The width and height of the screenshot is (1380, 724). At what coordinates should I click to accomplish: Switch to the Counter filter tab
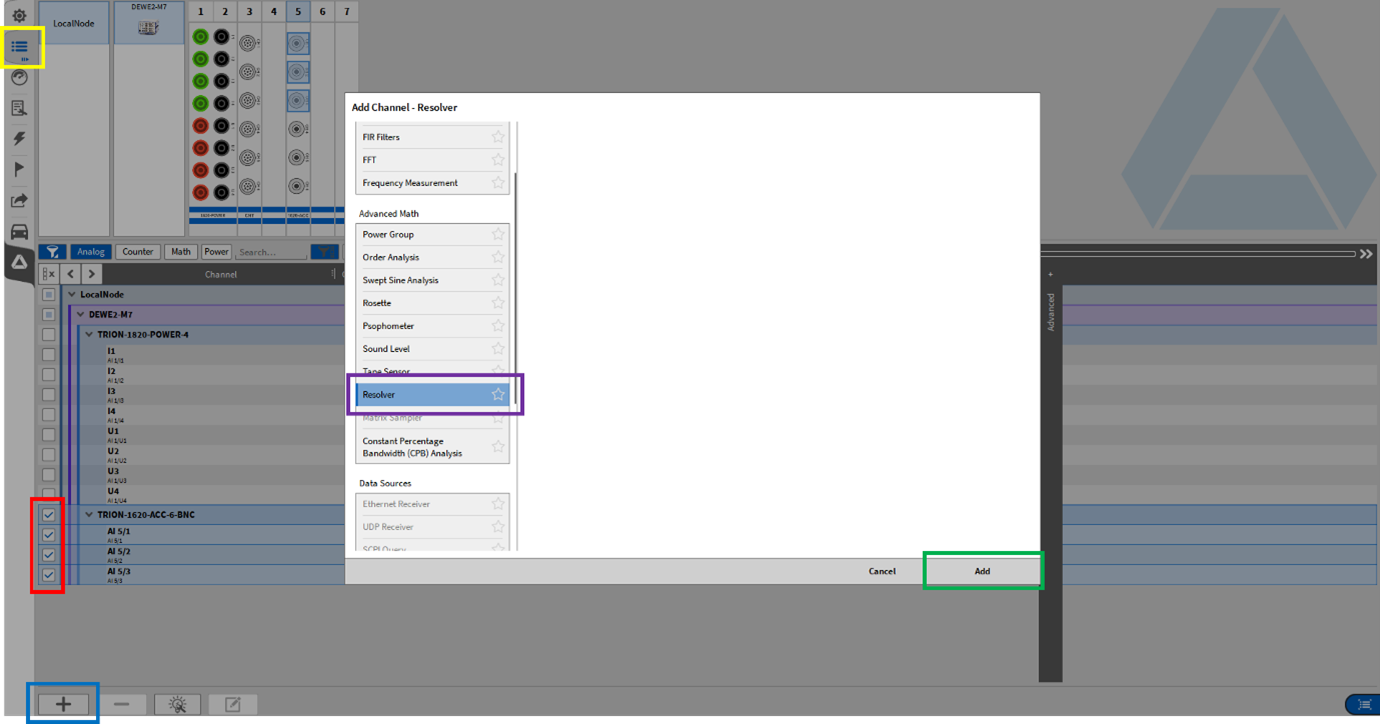(x=138, y=252)
